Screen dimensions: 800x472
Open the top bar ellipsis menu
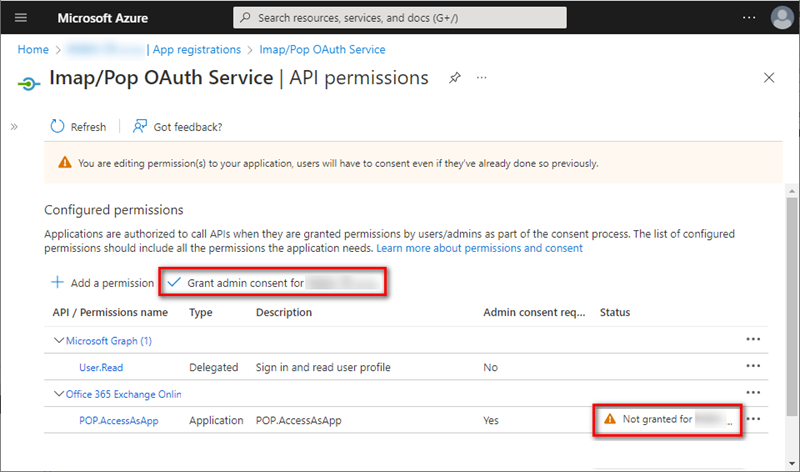(749, 18)
